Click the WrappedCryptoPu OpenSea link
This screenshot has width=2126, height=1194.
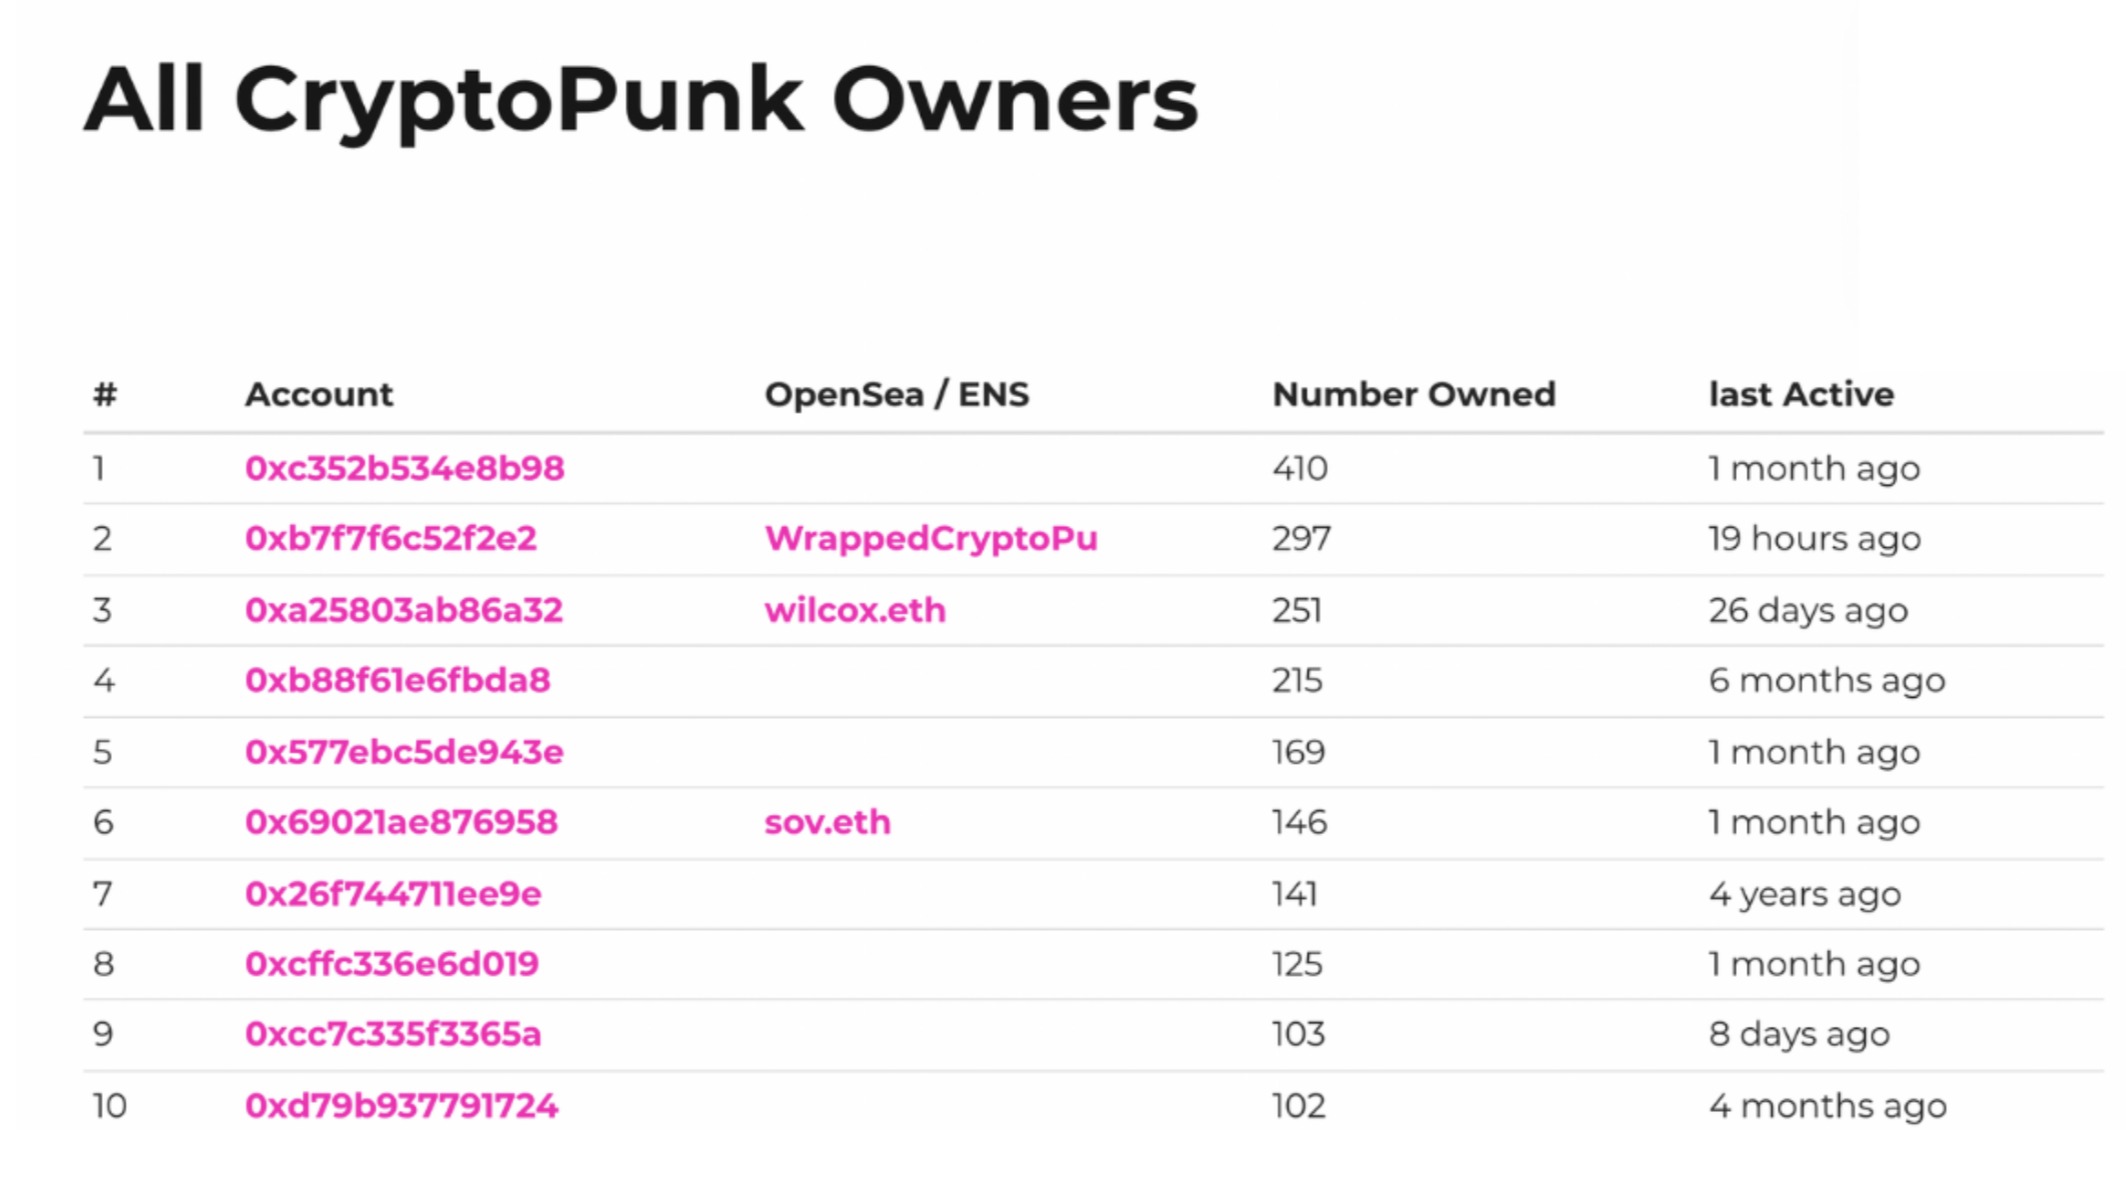tap(930, 539)
